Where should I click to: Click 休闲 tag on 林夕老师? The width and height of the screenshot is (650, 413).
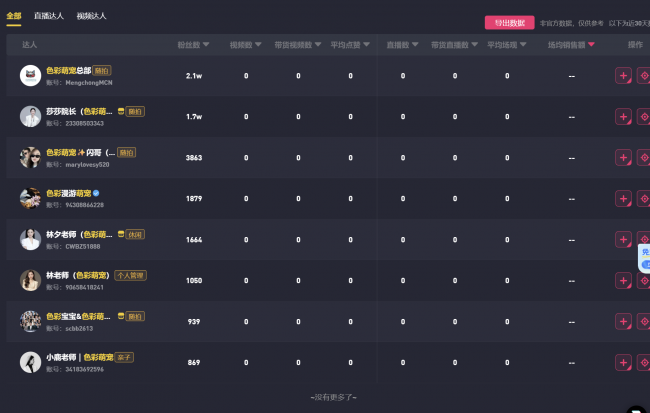pyautogui.click(x=135, y=235)
